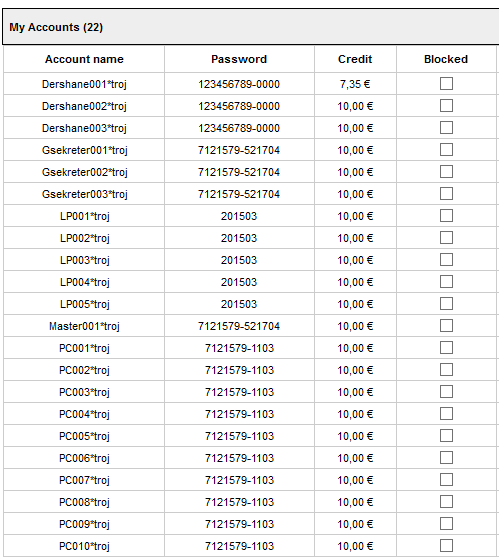Click password cell of PC001*troj
The width and height of the screenshot is (499, 559).
coord(239,348)
